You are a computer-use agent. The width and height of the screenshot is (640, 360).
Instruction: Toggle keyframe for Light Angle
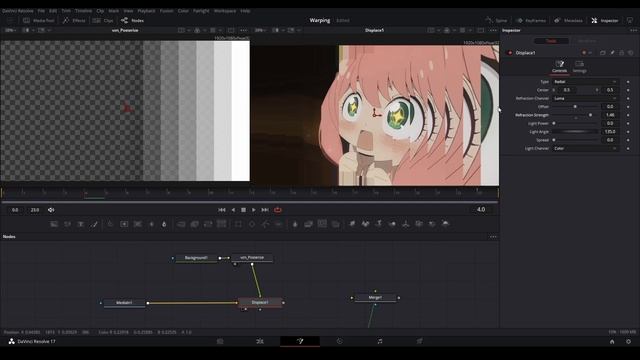pyautogui.click(x=628, y=132)
